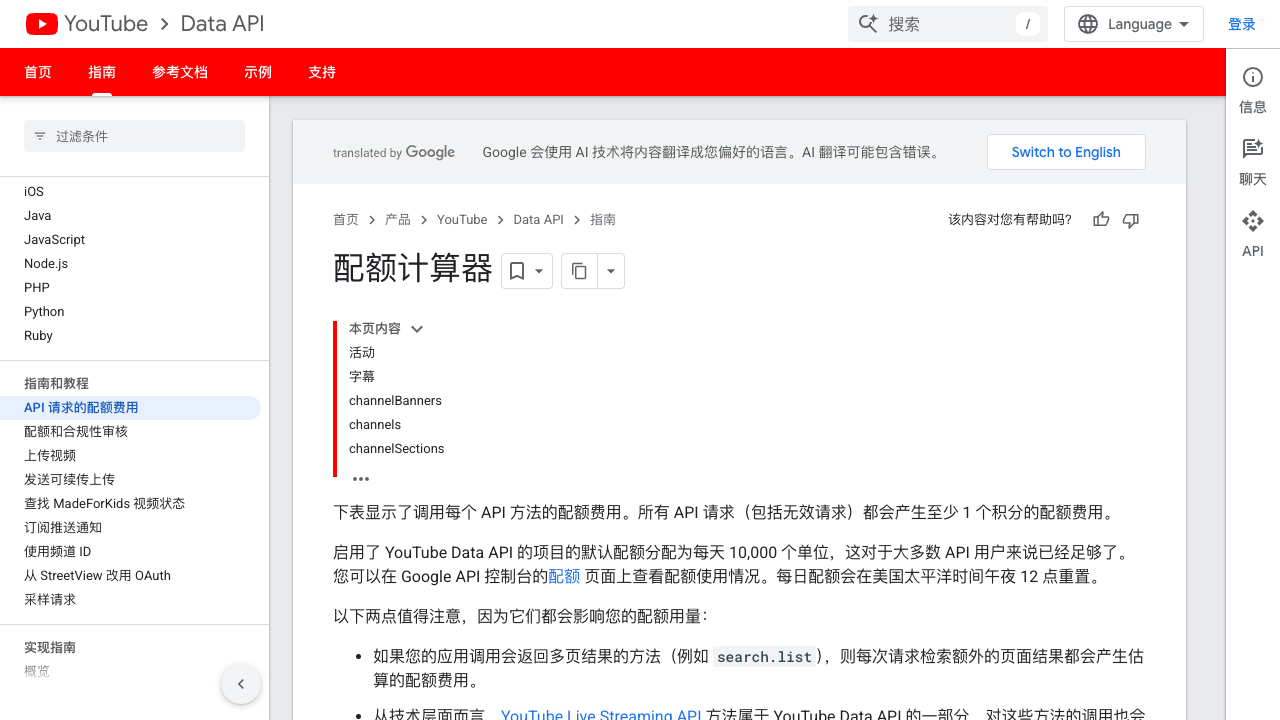Open Data API breadcrumb link

click(x=539, y=220)
